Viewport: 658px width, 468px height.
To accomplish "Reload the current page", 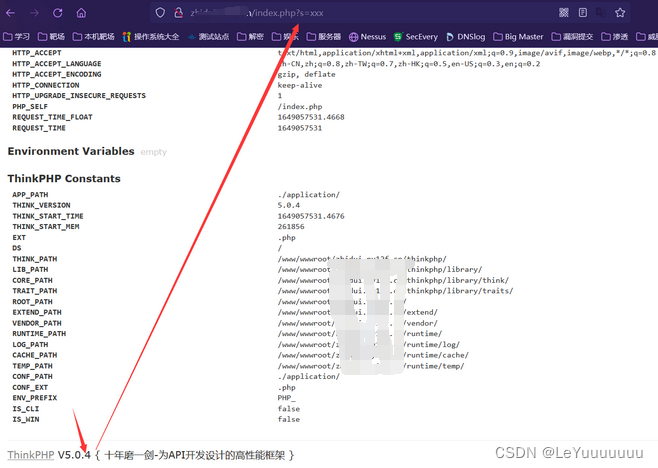I will tap(58, 13).
